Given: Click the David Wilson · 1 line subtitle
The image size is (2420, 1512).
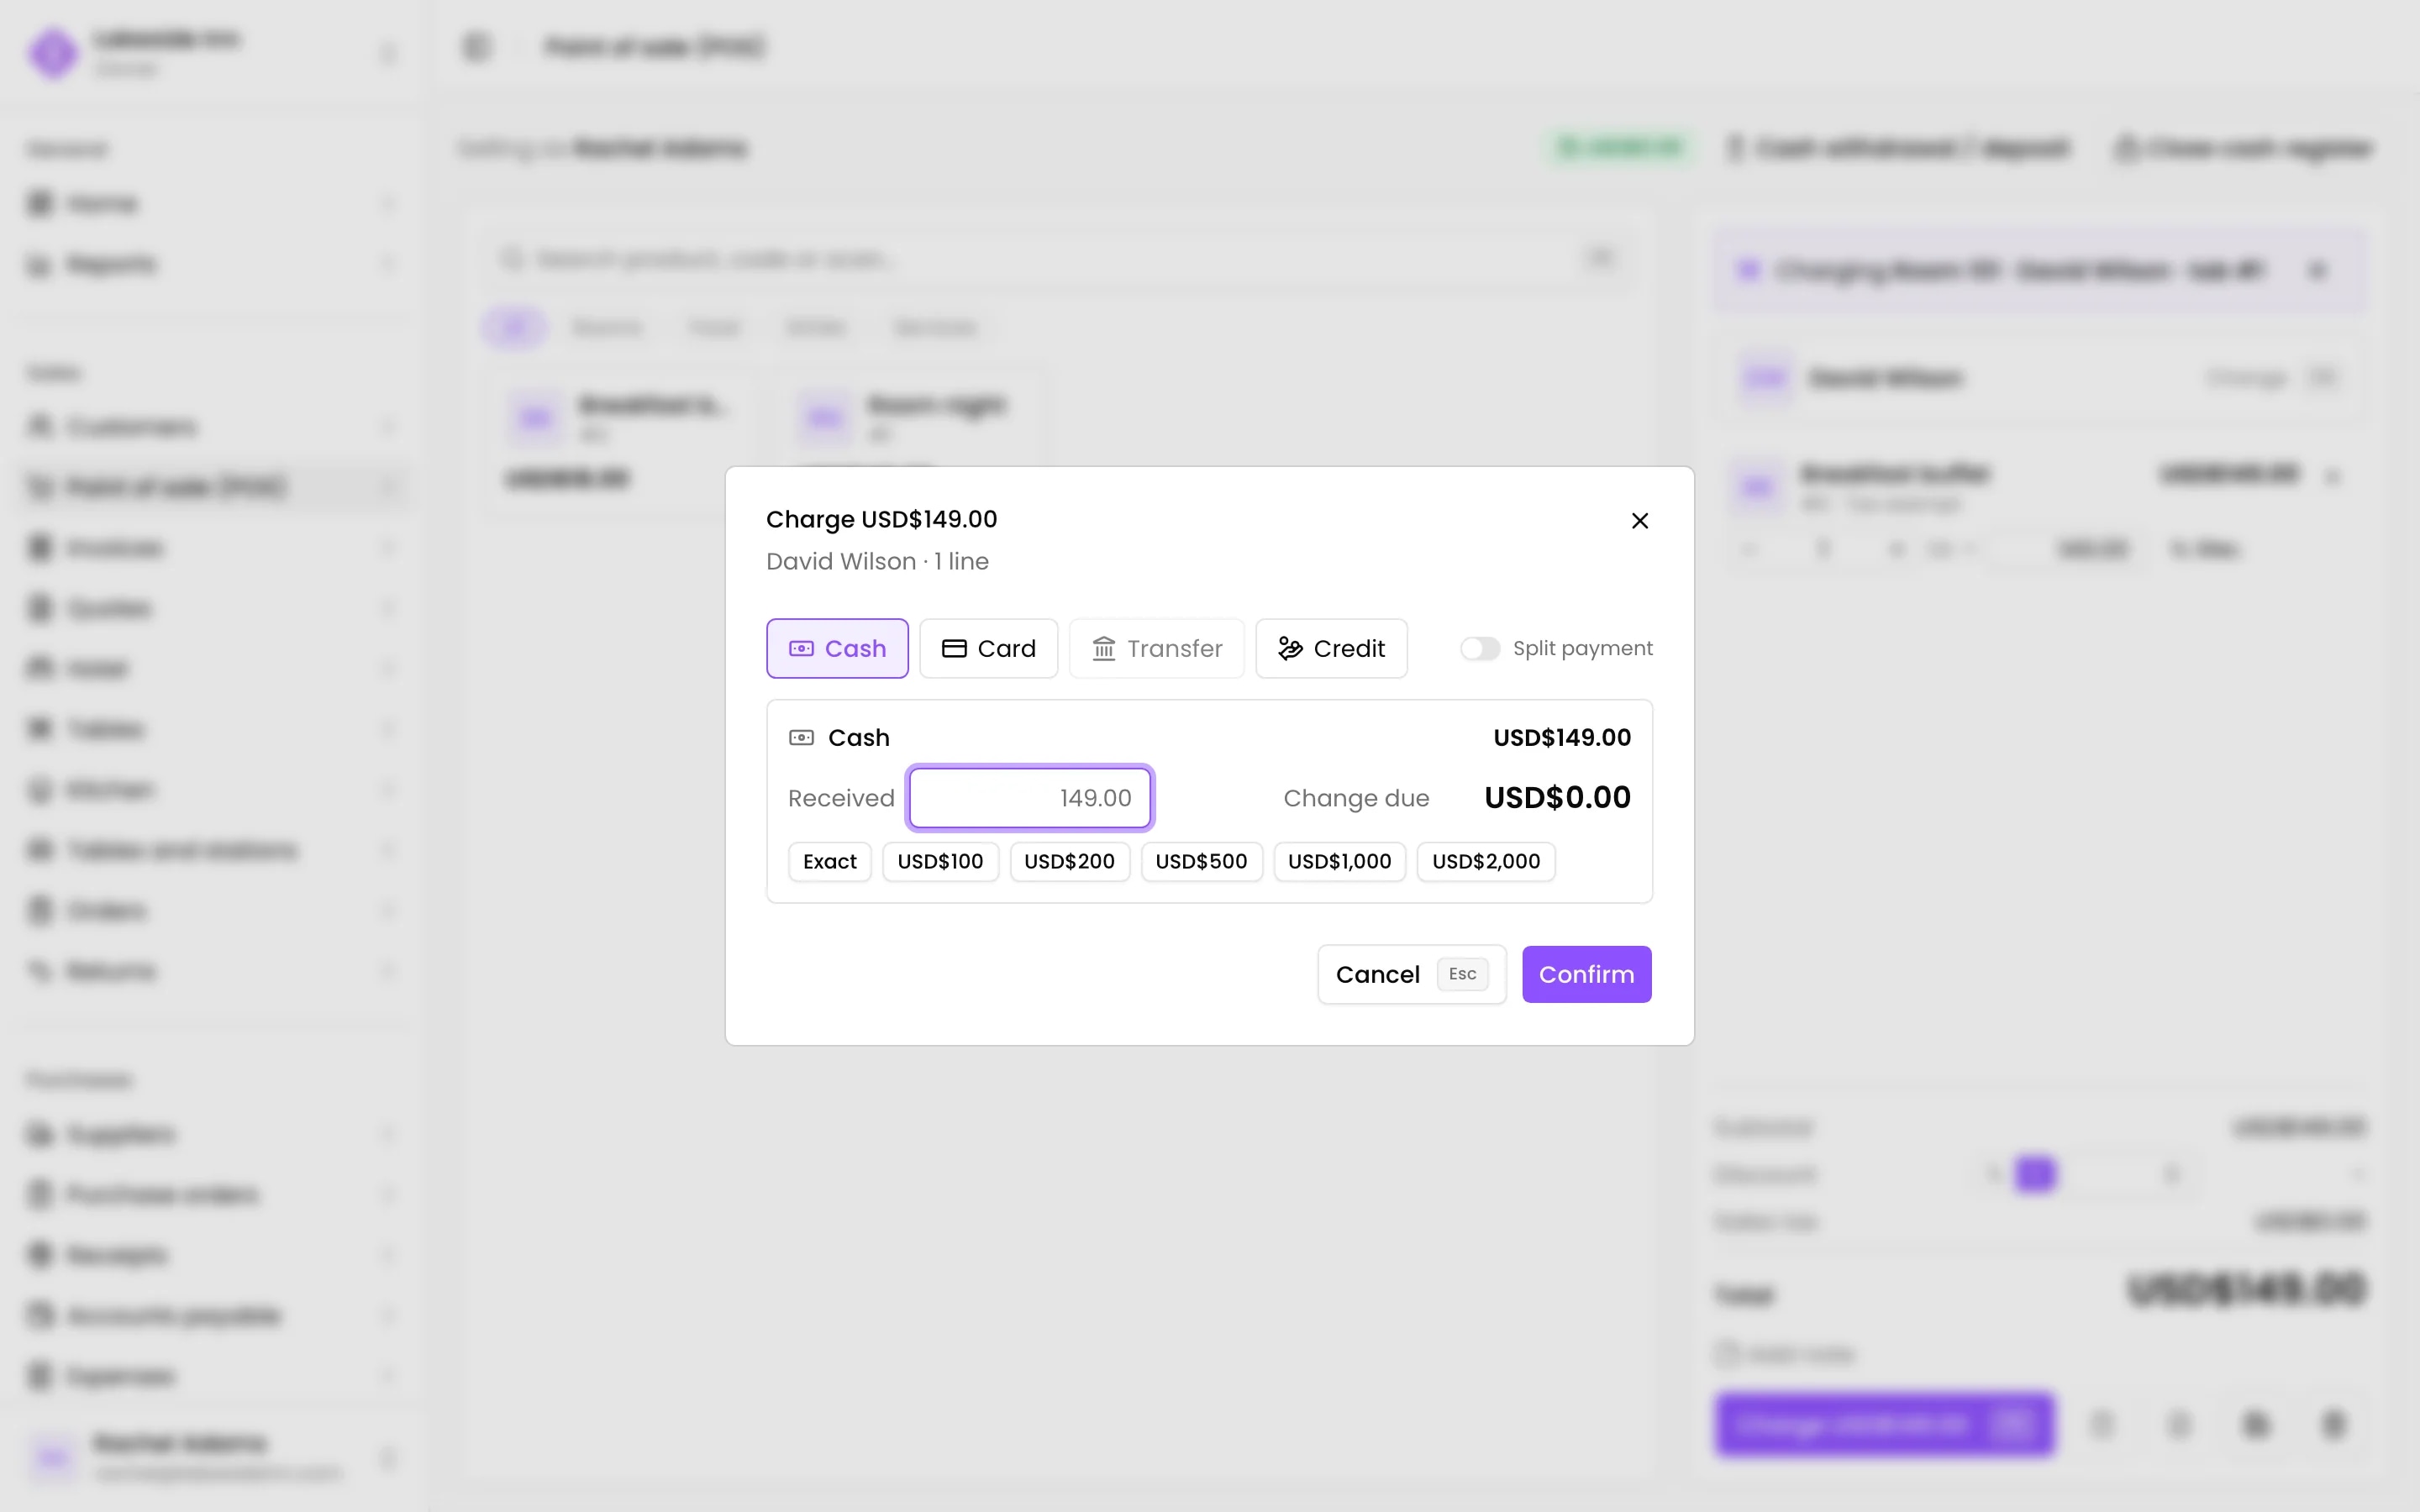Looking at the screenshot, I should click(x=877, y=561).
